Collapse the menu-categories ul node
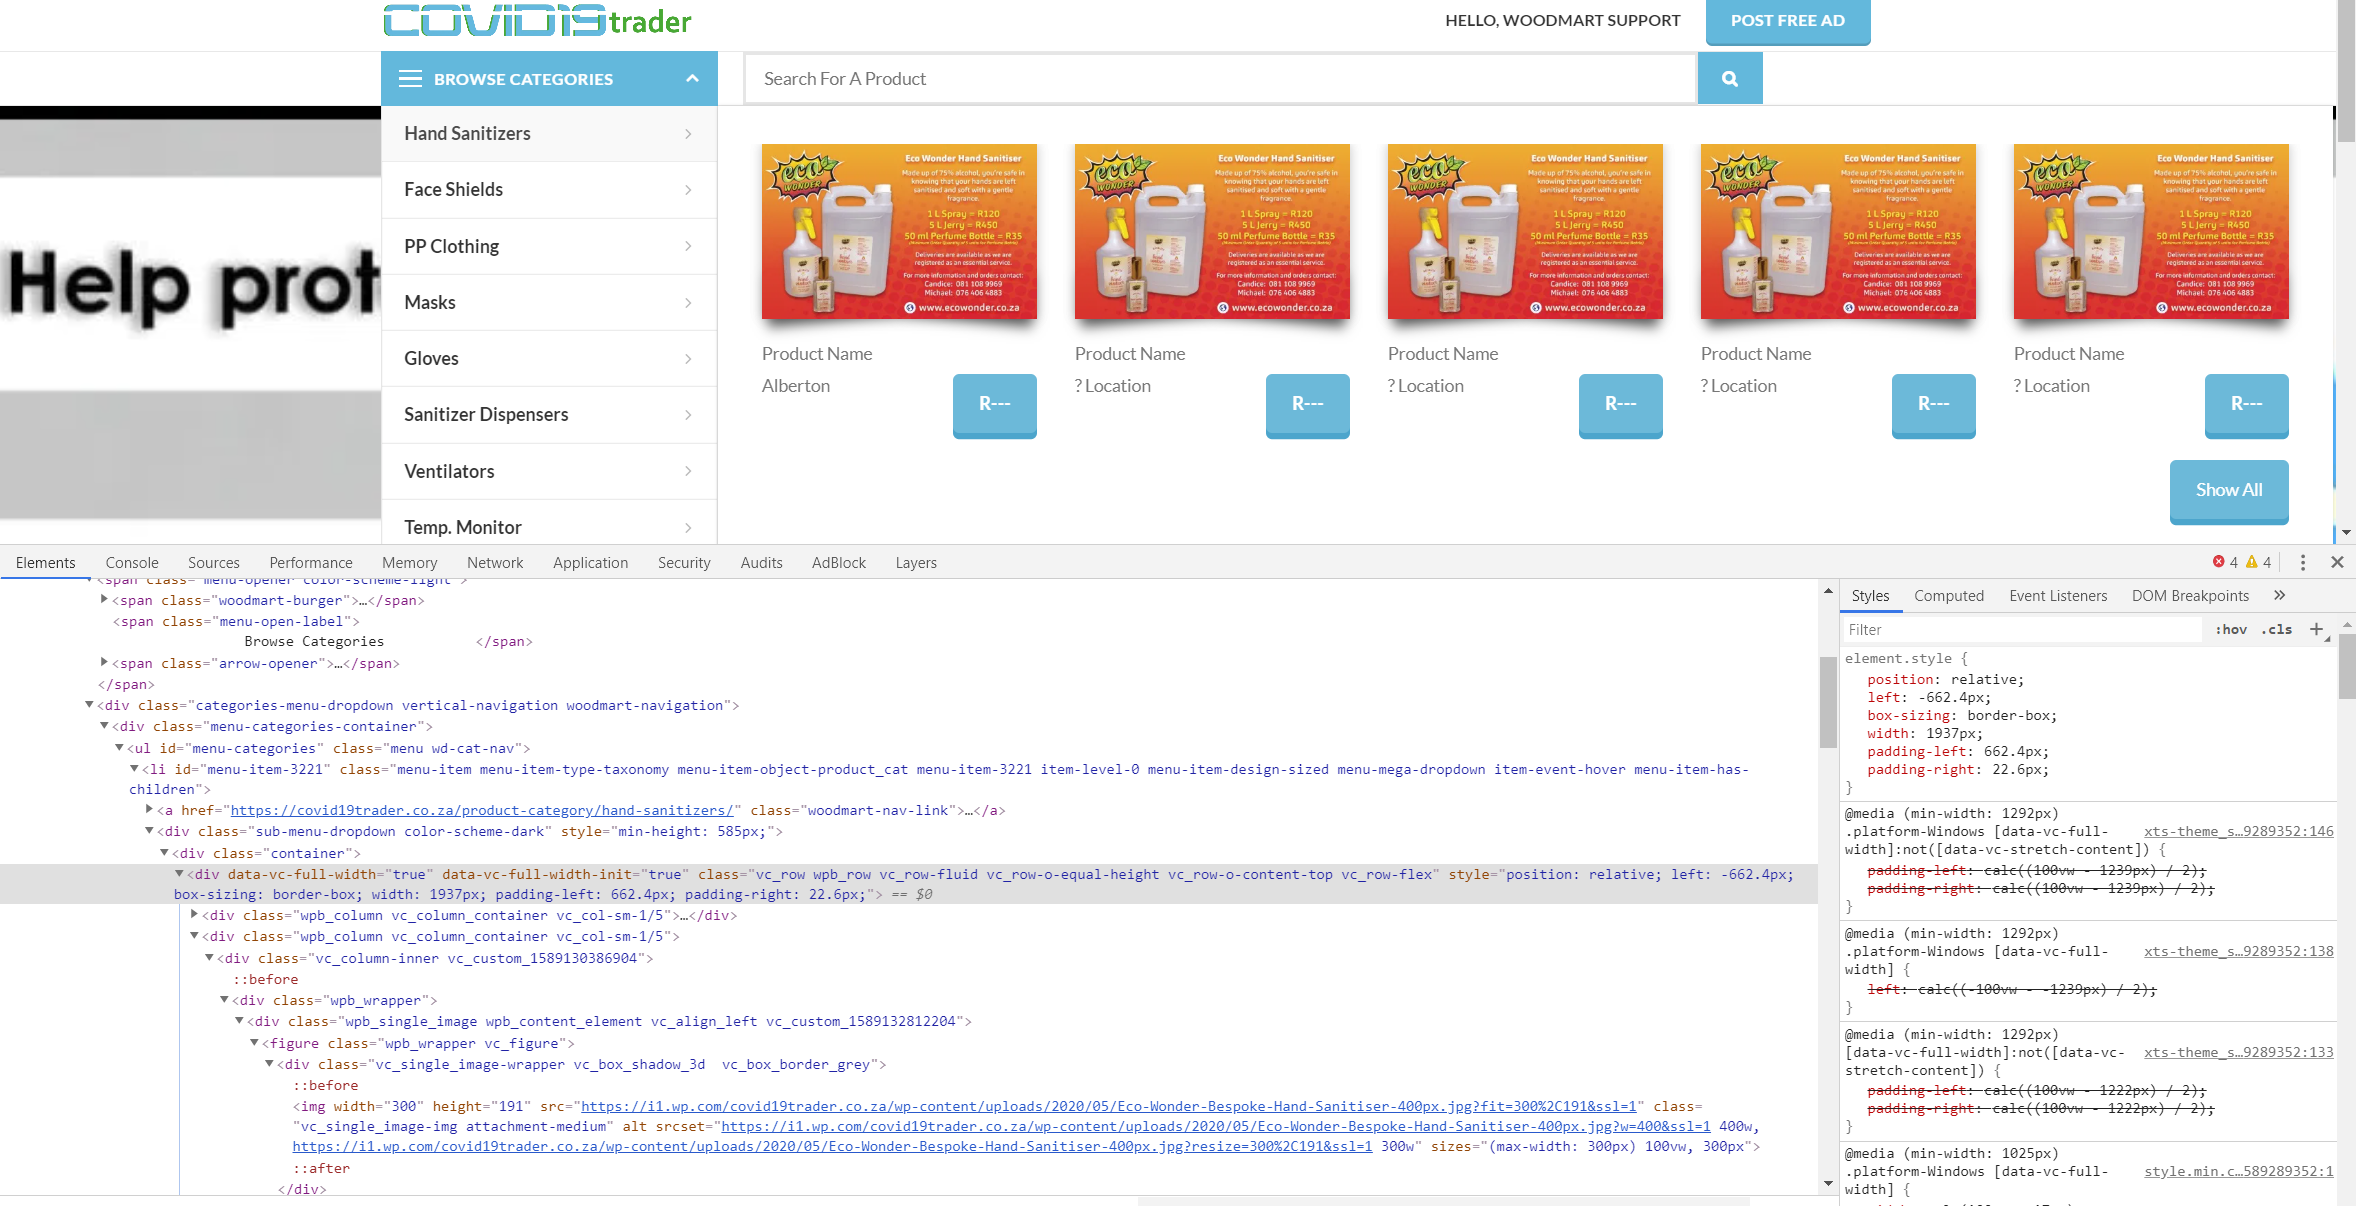 click(119, 748)
